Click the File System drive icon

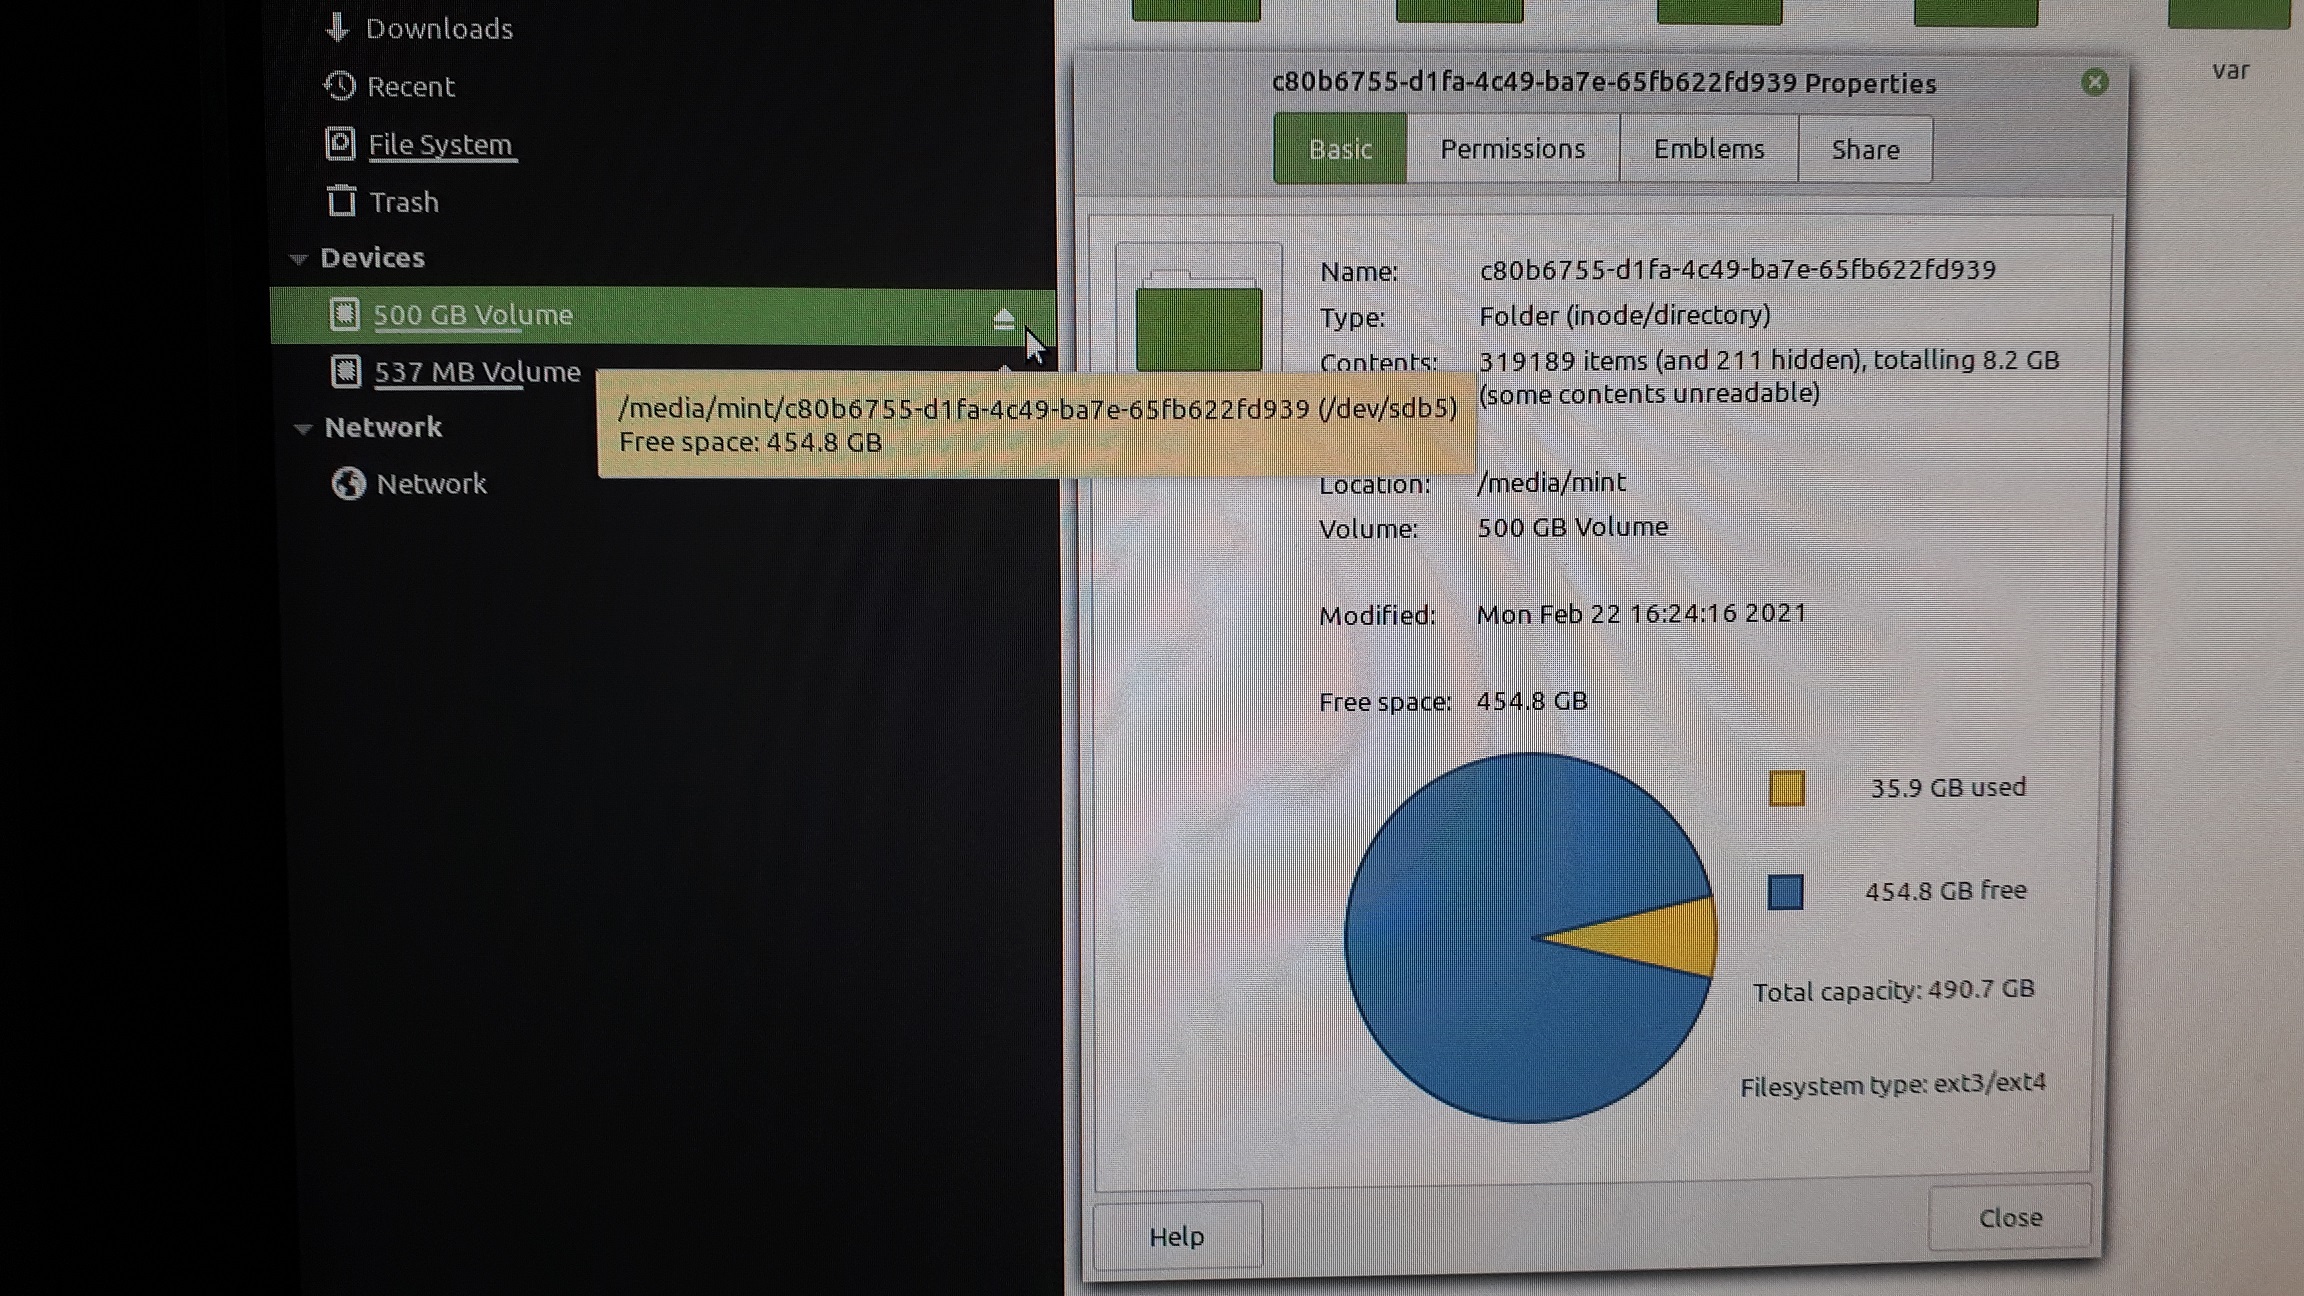[x=340, y=144]
